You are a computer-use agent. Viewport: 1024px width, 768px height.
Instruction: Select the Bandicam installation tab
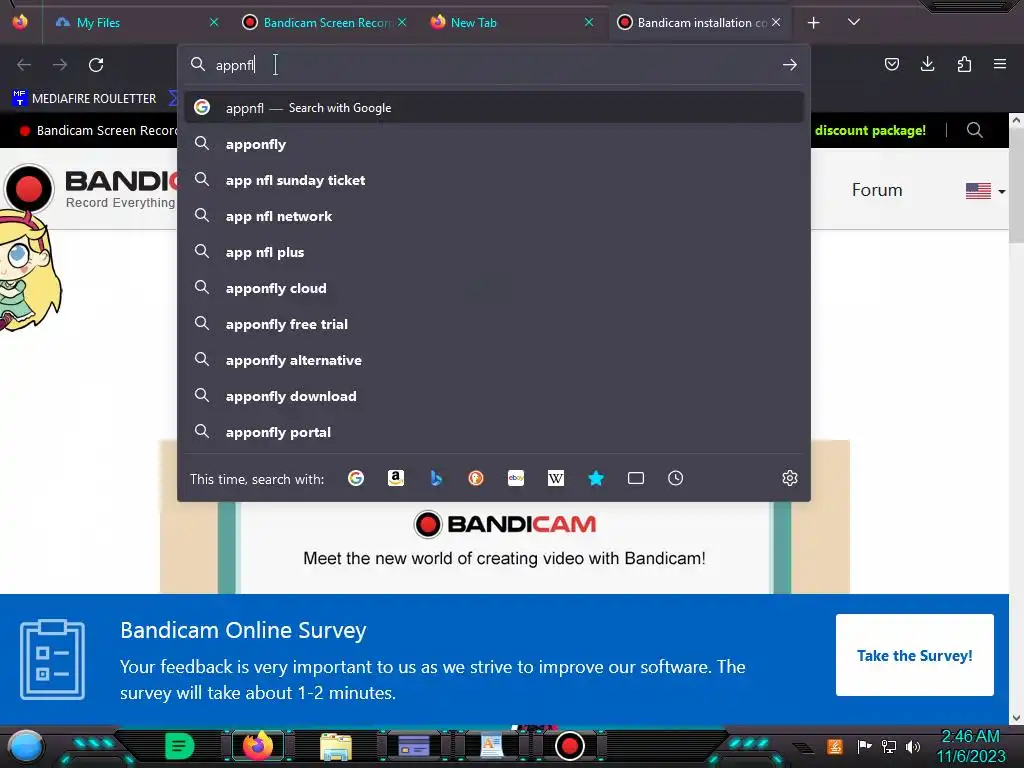700,22
